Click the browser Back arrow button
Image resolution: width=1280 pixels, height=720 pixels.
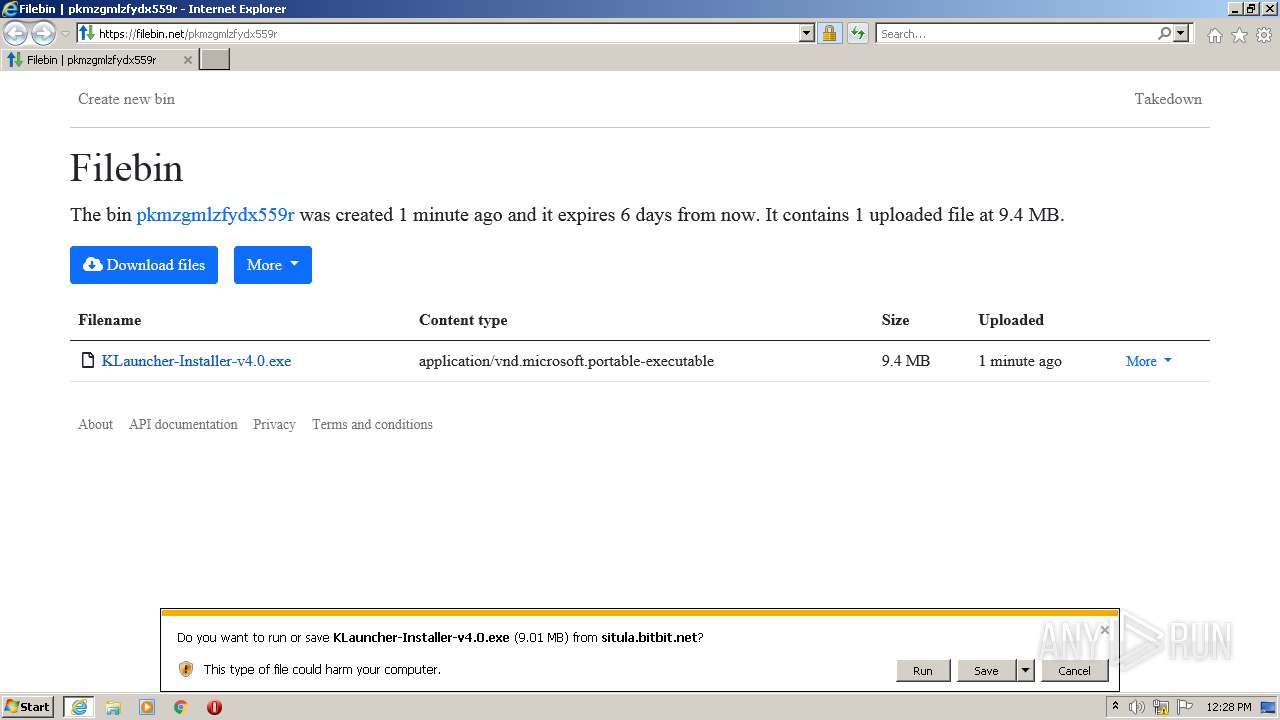point(16,33)
